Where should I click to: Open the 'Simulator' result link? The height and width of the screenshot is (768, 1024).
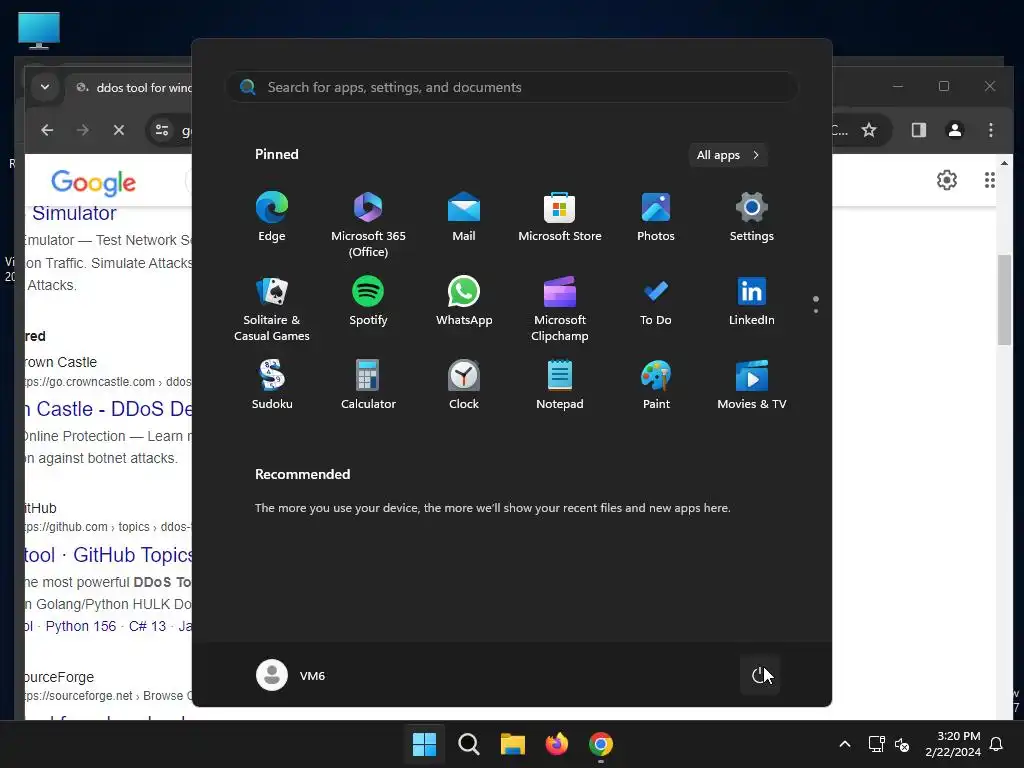74,214
